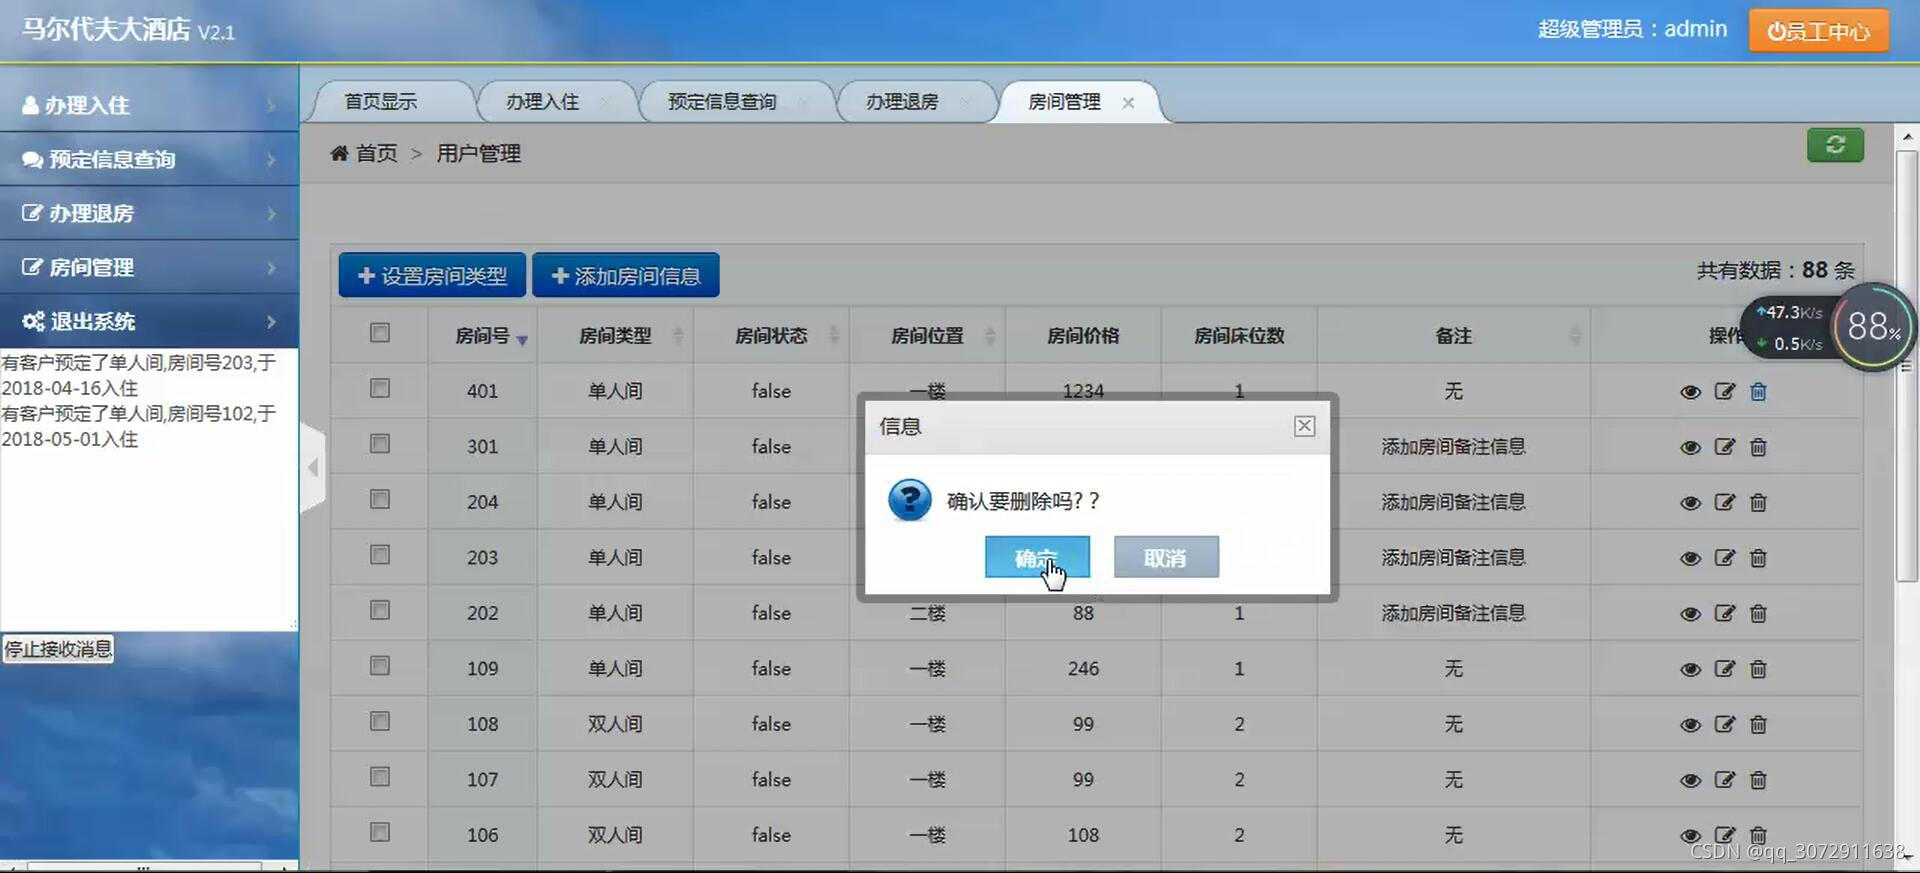Edit room 109 entry
The height and width of the screenshot is (873, 1920).
[x=1725, y=668]
